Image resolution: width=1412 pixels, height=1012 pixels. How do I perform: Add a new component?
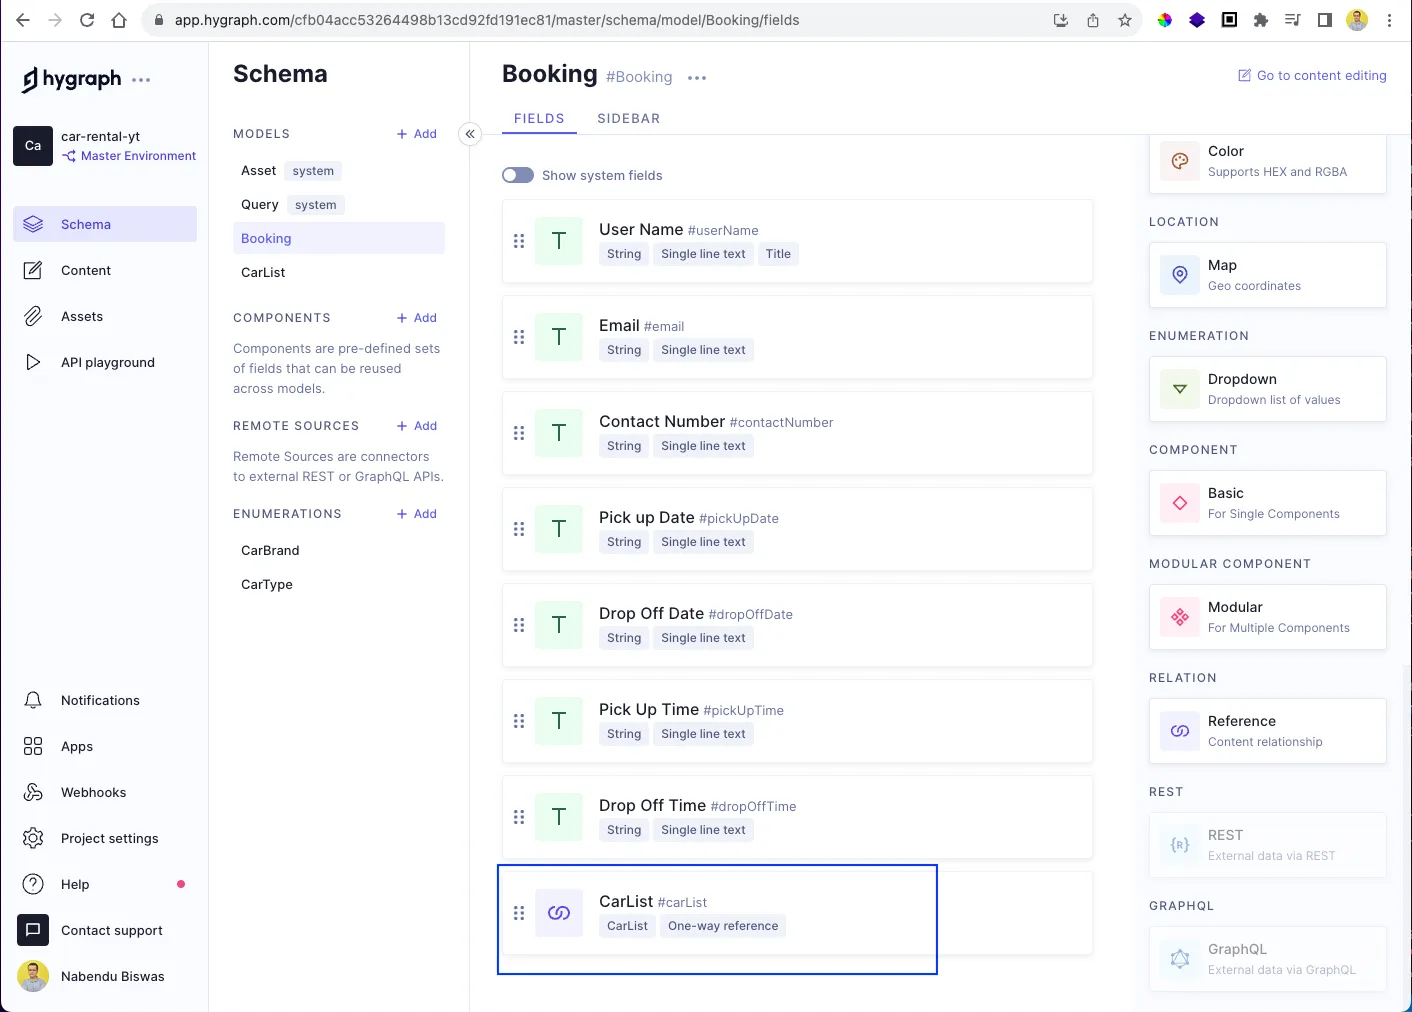click(x=417, y=318)
